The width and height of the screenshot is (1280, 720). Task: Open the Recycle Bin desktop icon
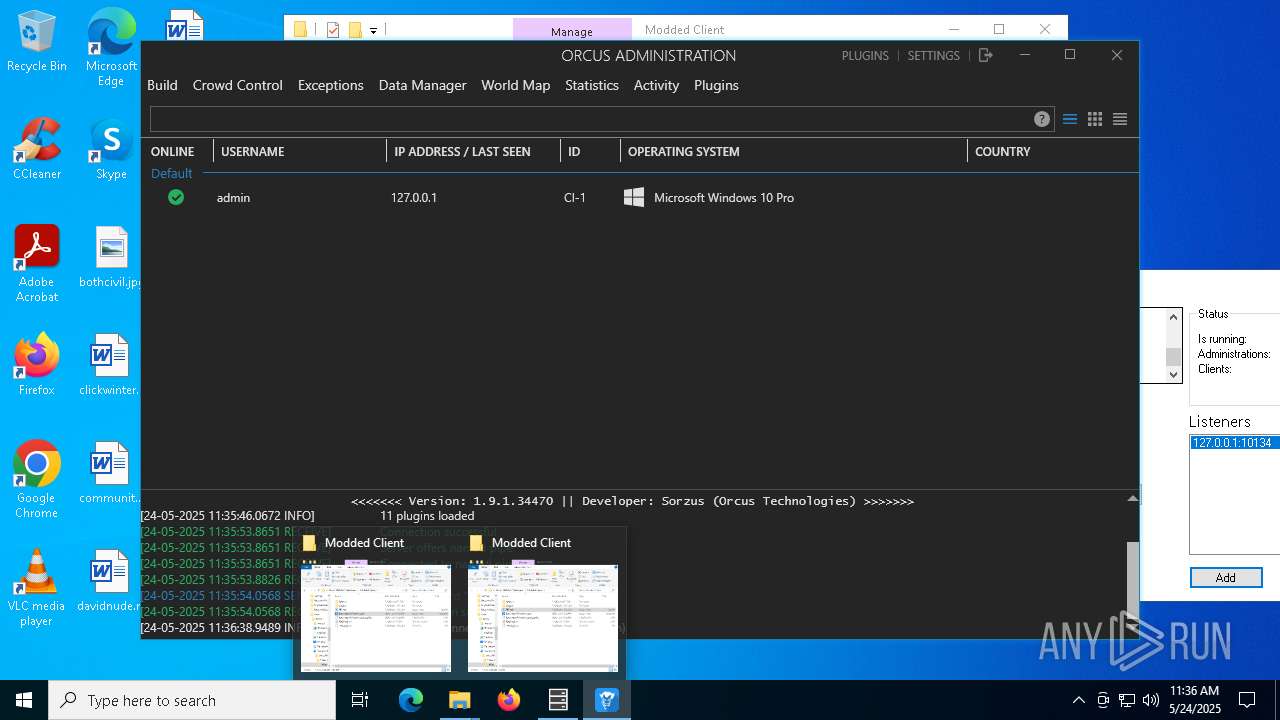point(37,42)
